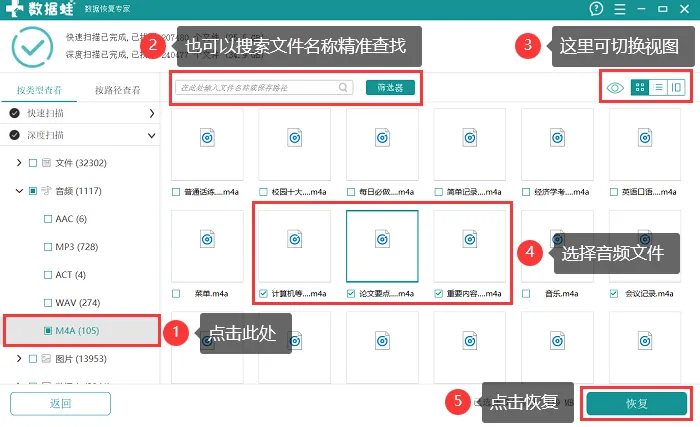This screenshot has height=427, width=700.
Task: Click the magnifier search icon
Action: click(343, 87)
